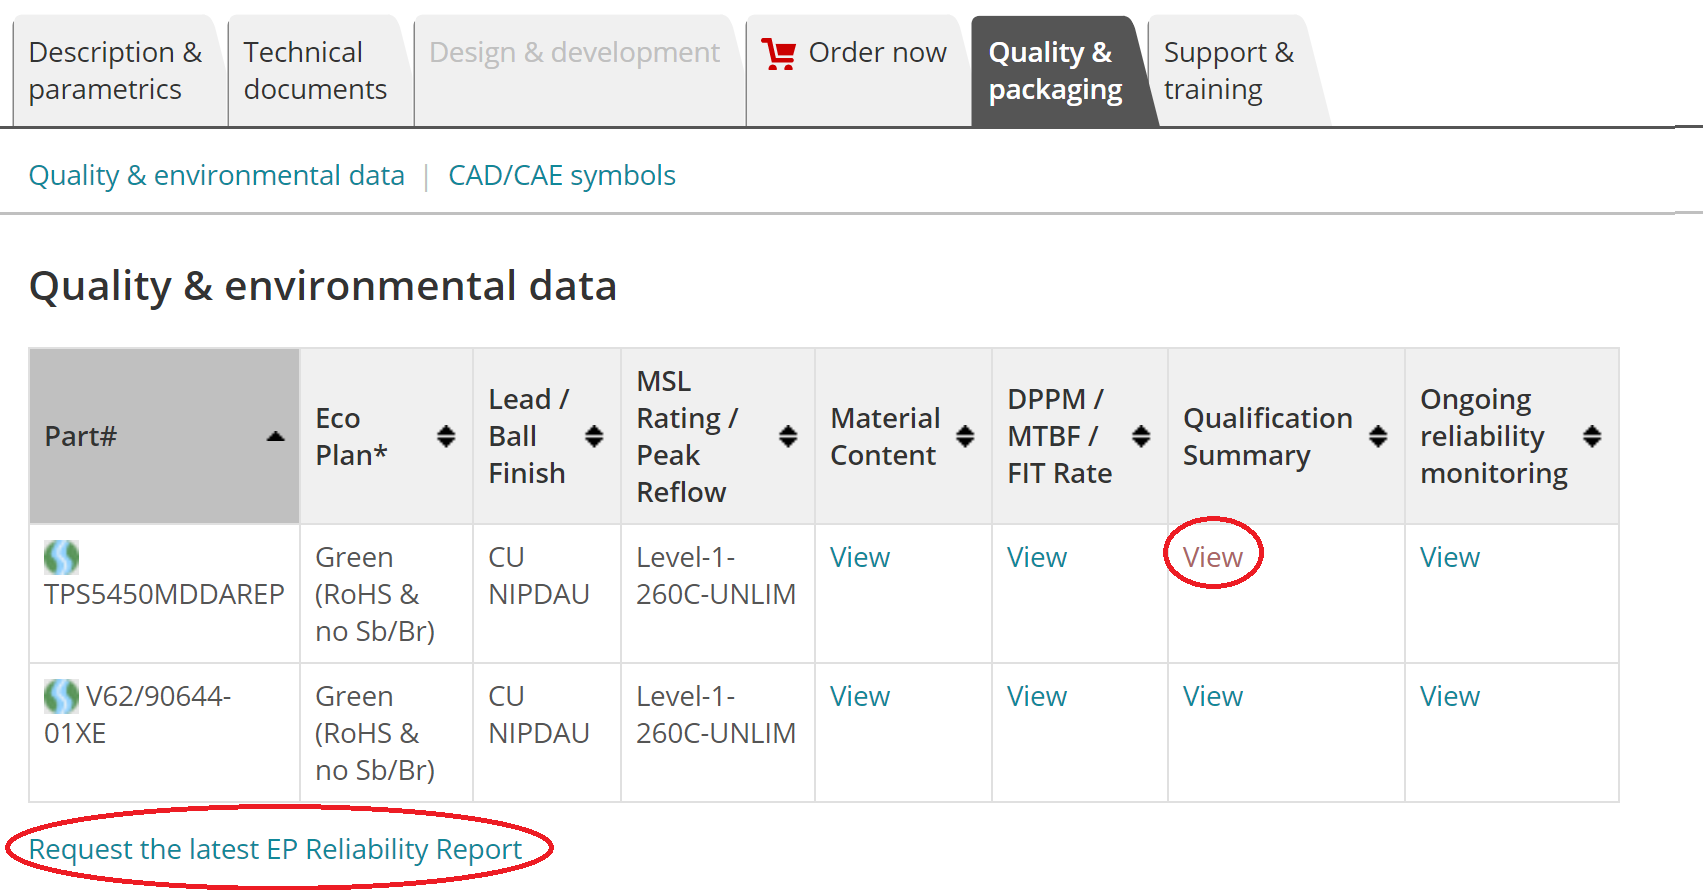Sort by DPPM / MTBF / FIT Rate arrows
The height and width of the screenshot is (890, 1703).
(x=1141, y=436)
